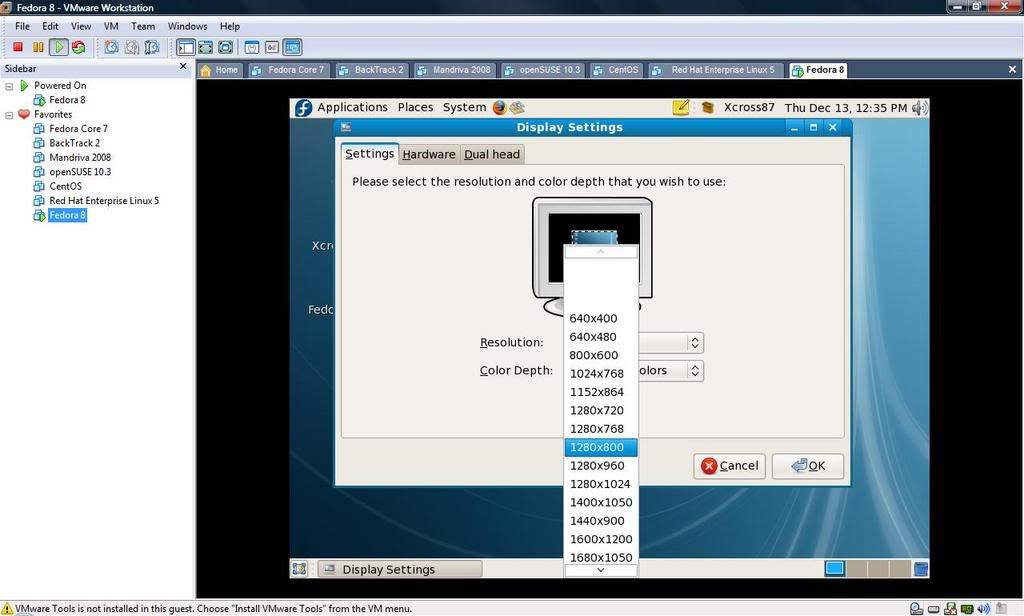Select openSUSE 10.3 in the sidebar
The height and width of the screenshot is (616, 1024).
pyautogui.click(x=80, y=172)
